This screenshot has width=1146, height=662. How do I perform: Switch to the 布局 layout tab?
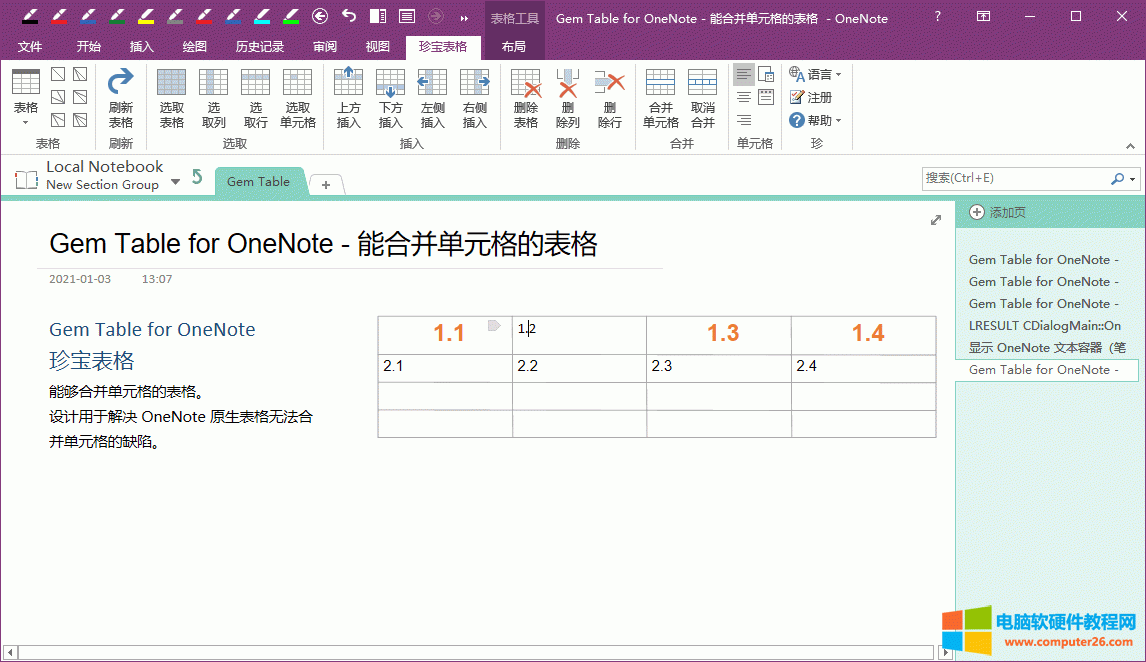[x=513, y=46]
